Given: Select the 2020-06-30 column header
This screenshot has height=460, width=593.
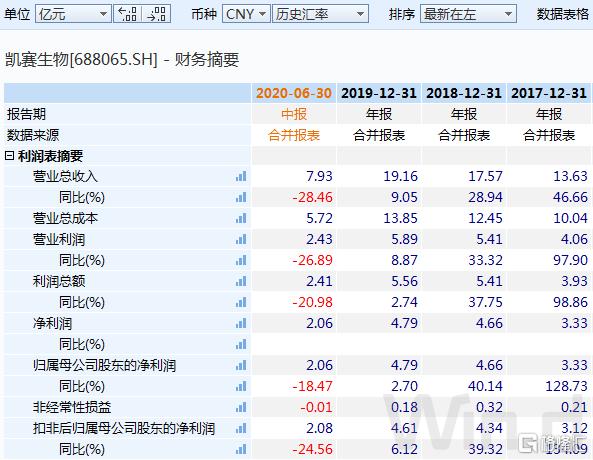Looking at the screenshot, I should (x=294, y=93).
